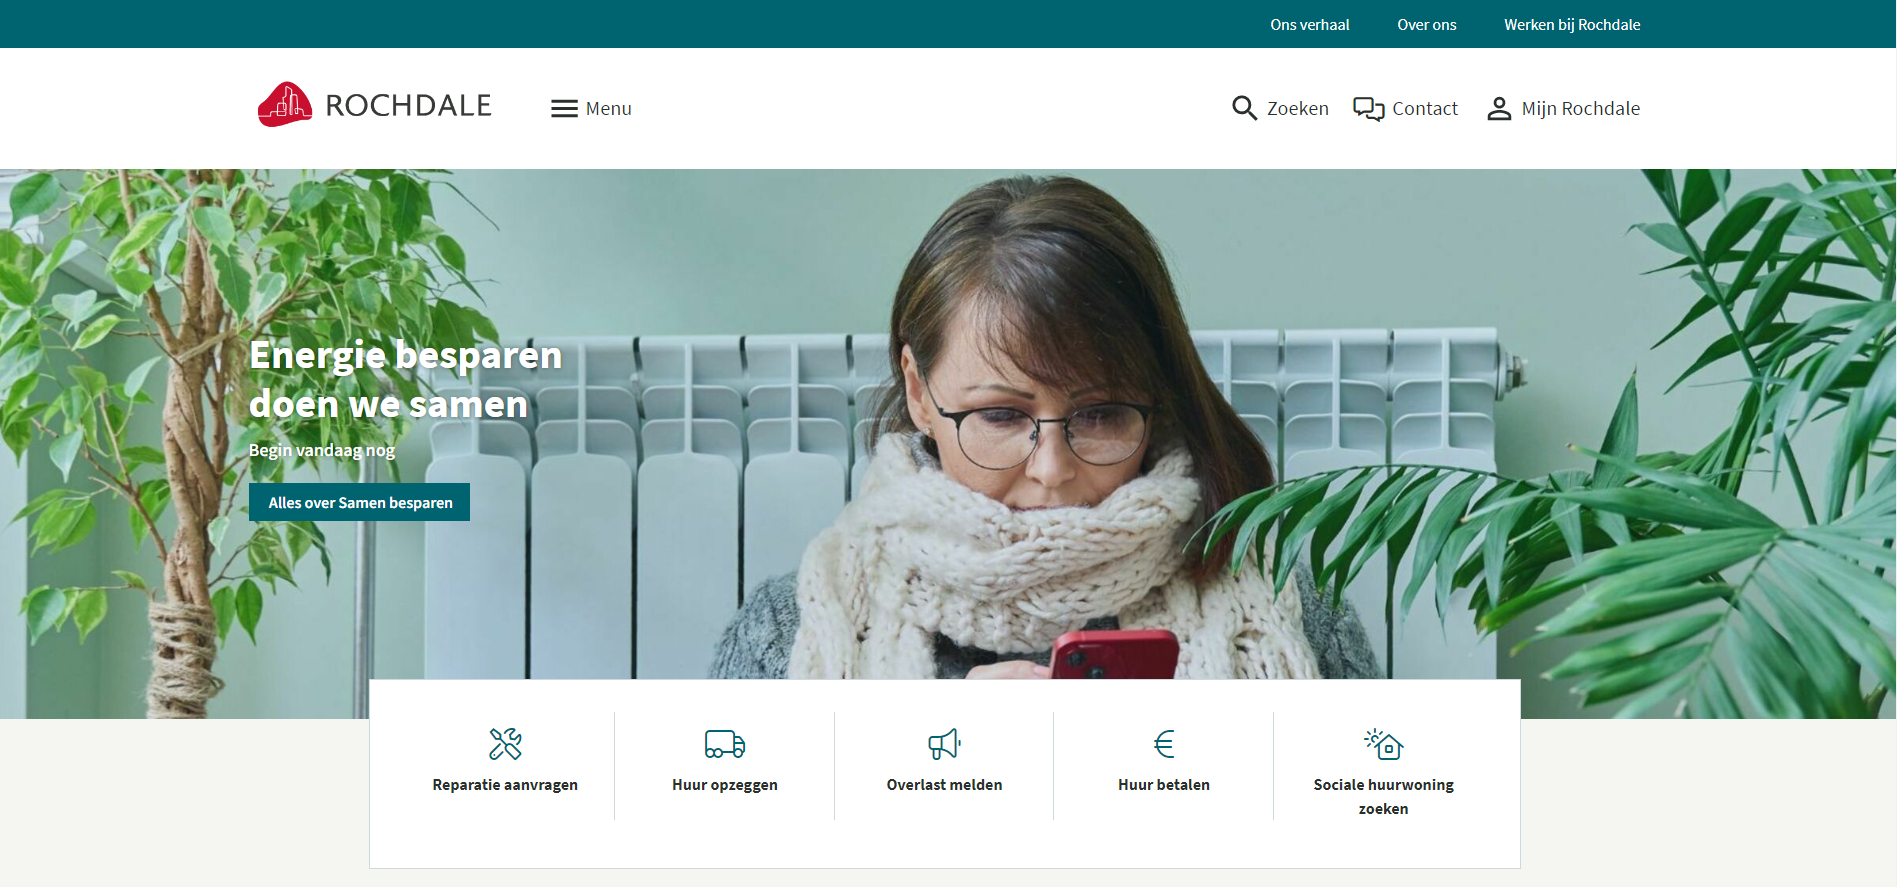The image size is (1897, 887).
Task: Go to the 'Over ons' page
Action: click(1426, 25)
